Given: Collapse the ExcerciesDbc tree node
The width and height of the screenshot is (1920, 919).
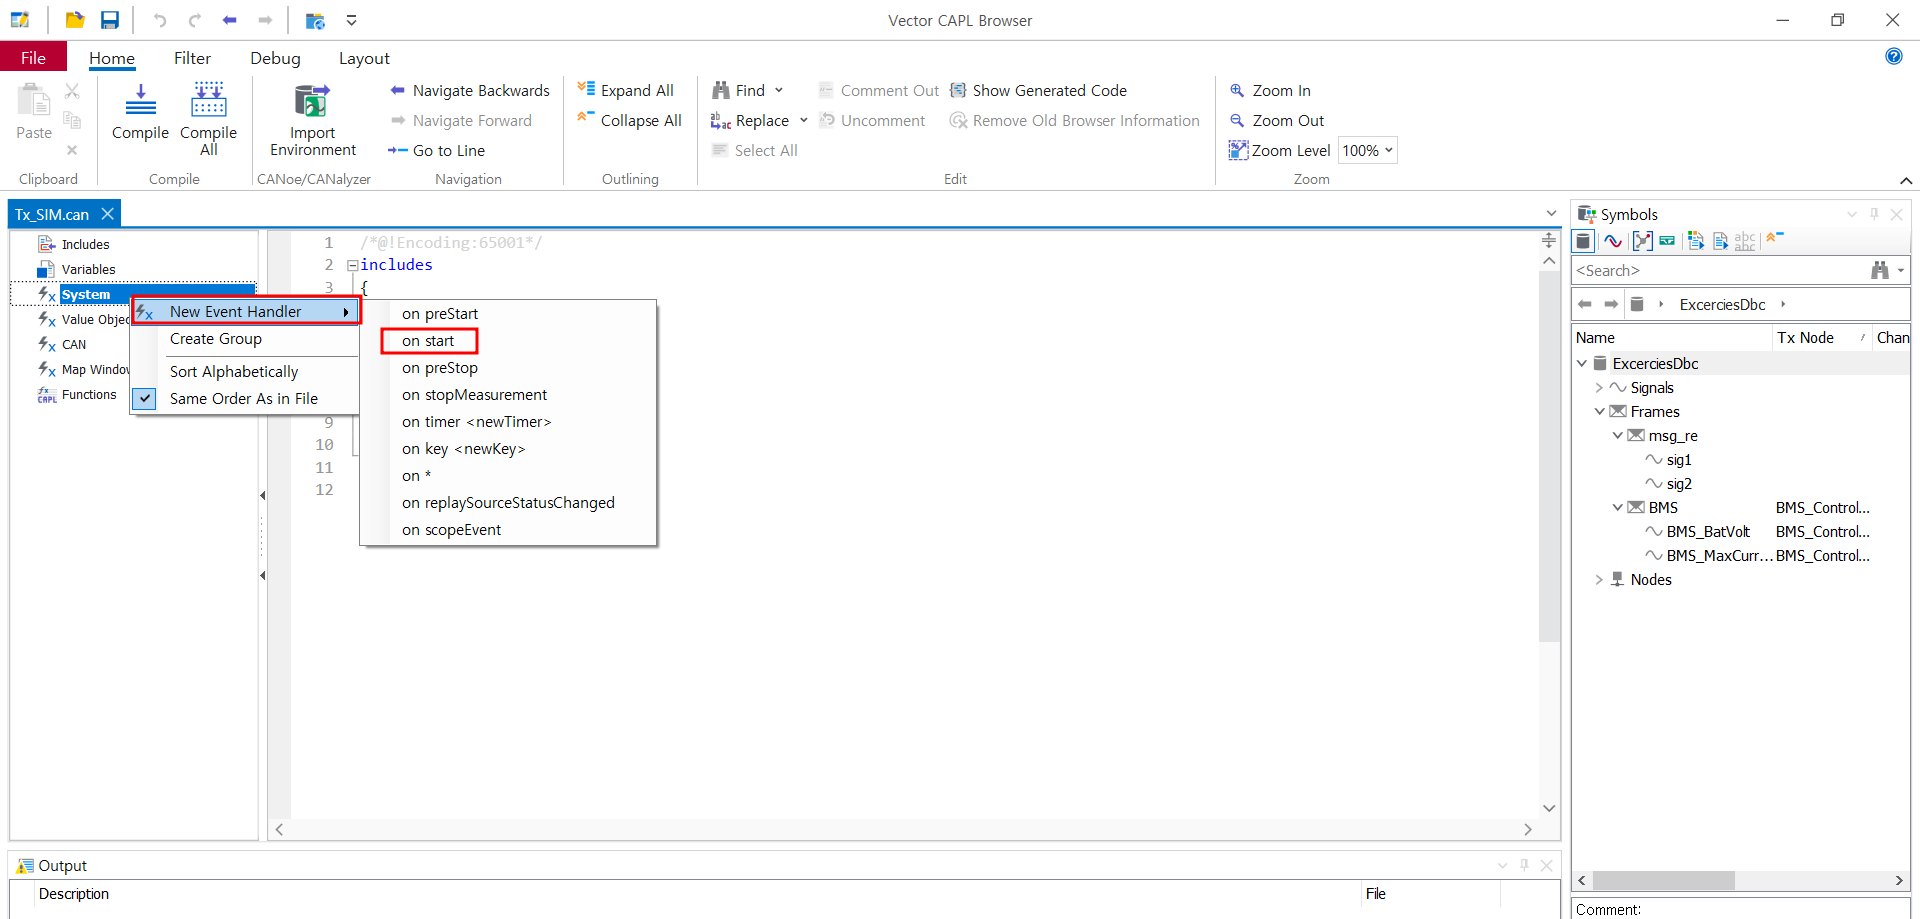Looking at the screenshot, I should (1582, 363).
